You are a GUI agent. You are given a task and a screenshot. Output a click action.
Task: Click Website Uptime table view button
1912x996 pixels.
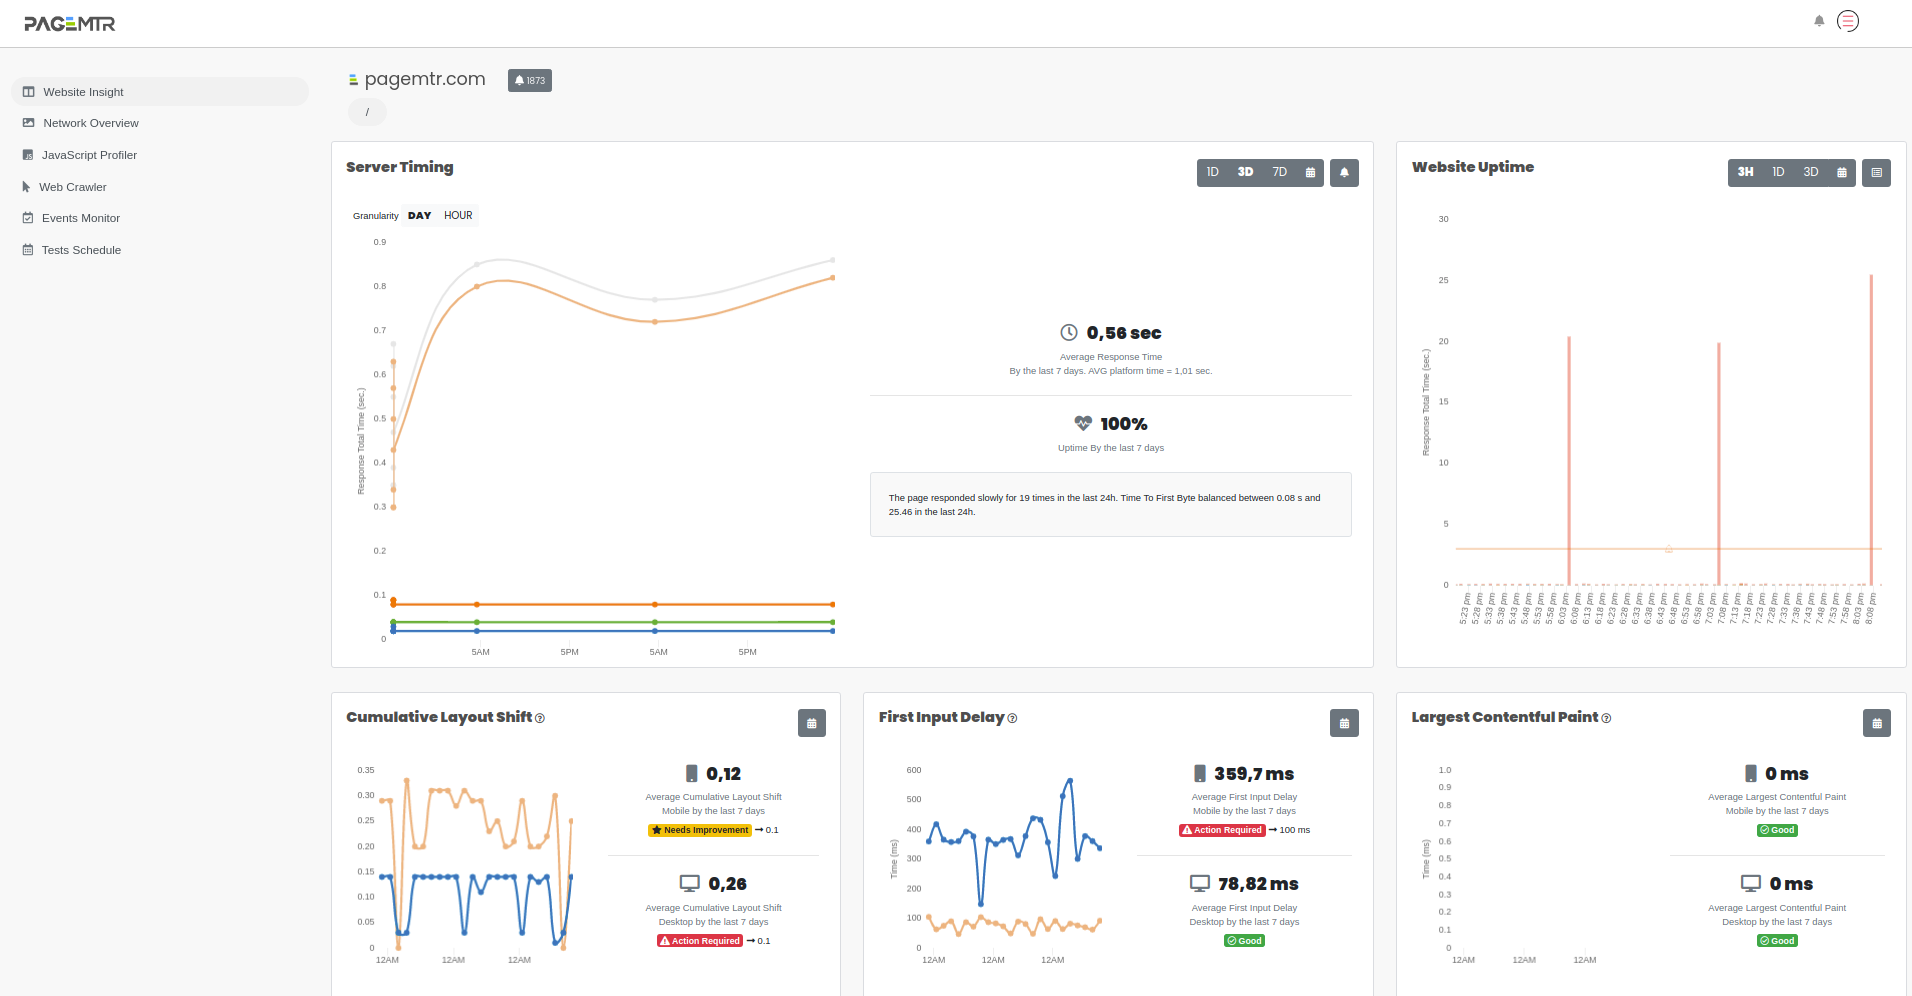click(1876, 172)
